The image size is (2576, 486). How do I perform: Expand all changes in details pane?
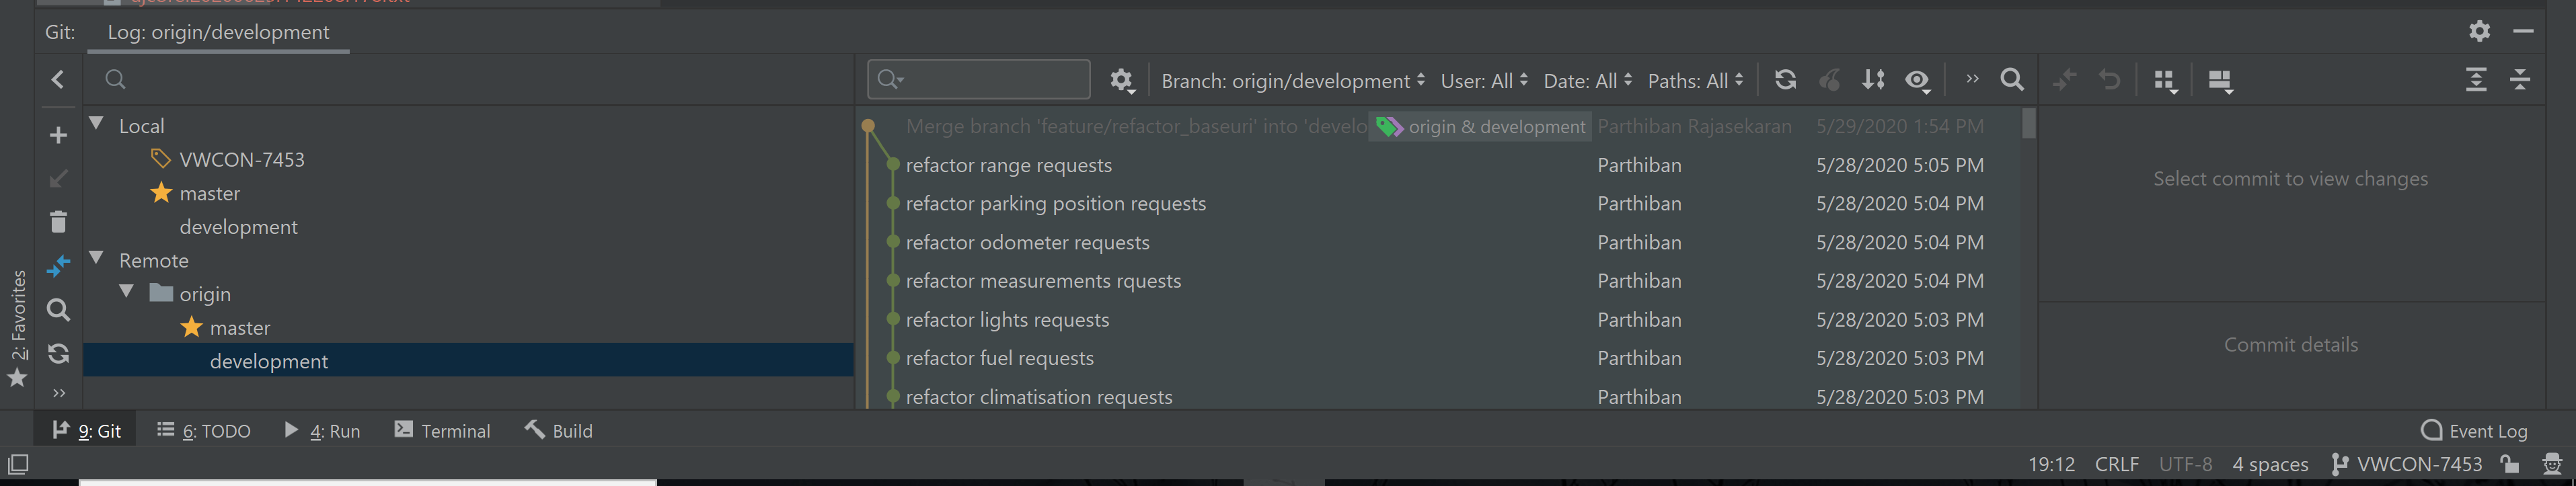point(2475,80)
